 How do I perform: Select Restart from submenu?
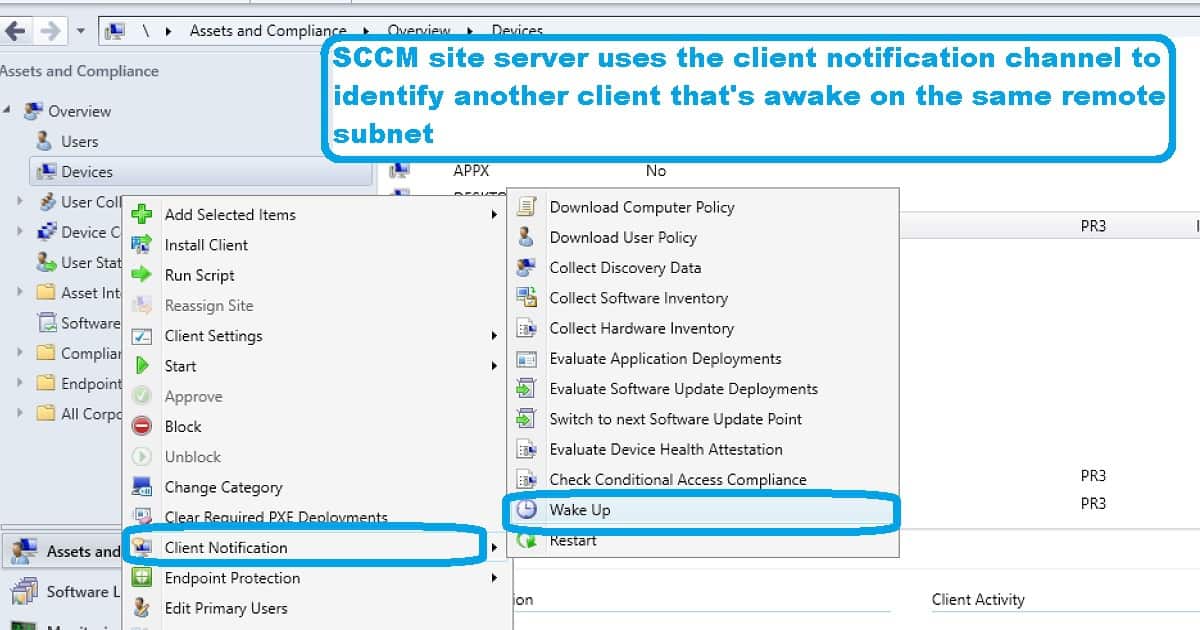click(x=573, y=540)
